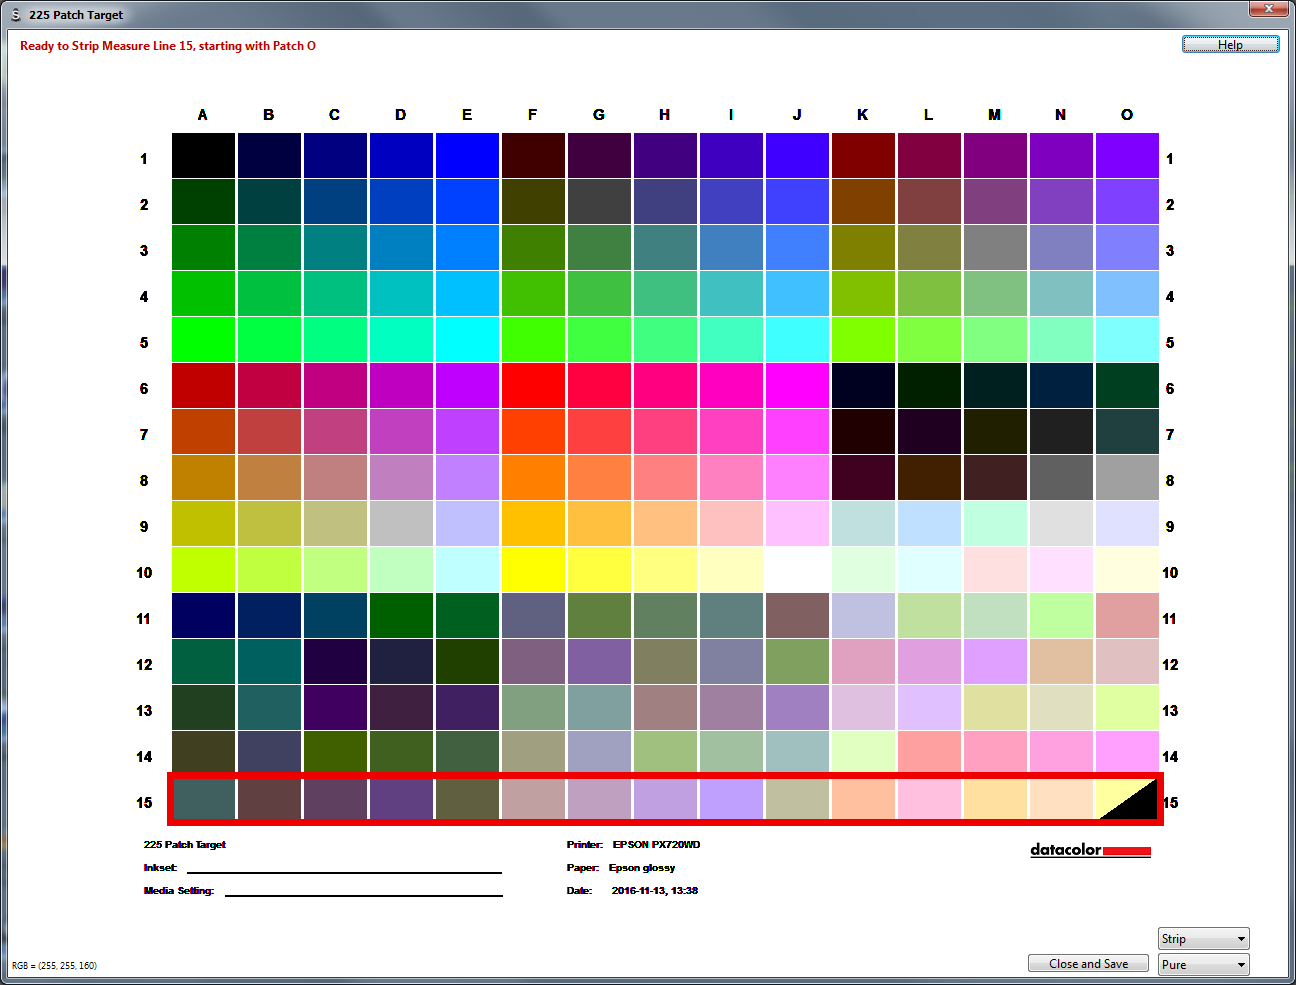
Task: Click the Help button
Action: pos(1230,44)
